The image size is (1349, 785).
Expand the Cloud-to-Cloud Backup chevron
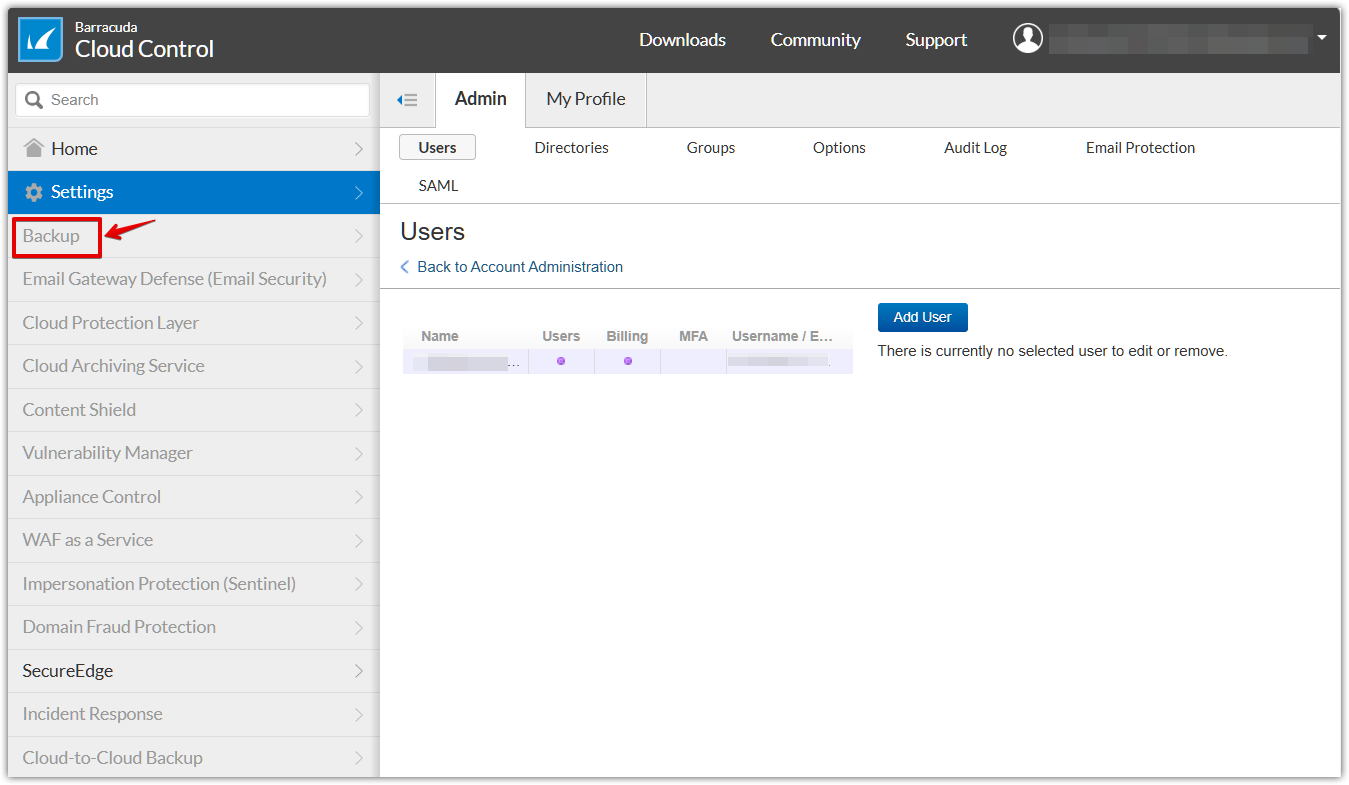pyautogui.click(x=359, y=758)
